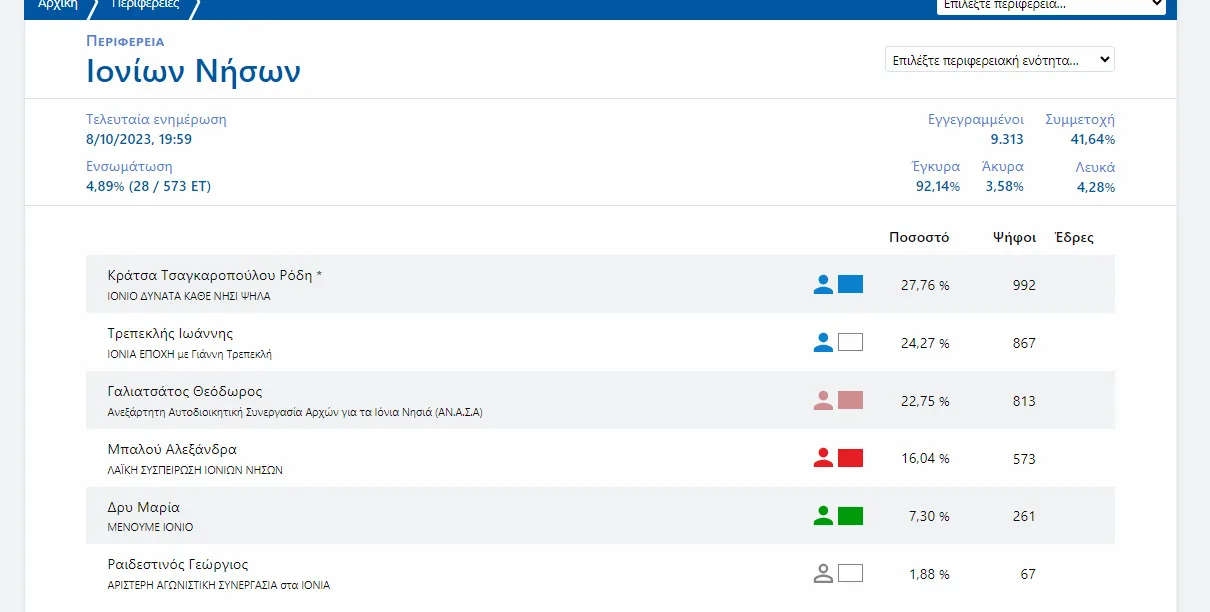This screenshot has height=612, width=1210.
Task: Click red color box for Μπαλού Αλεξάνδρα
Action: pyautogui.click(x=850, y=458)
